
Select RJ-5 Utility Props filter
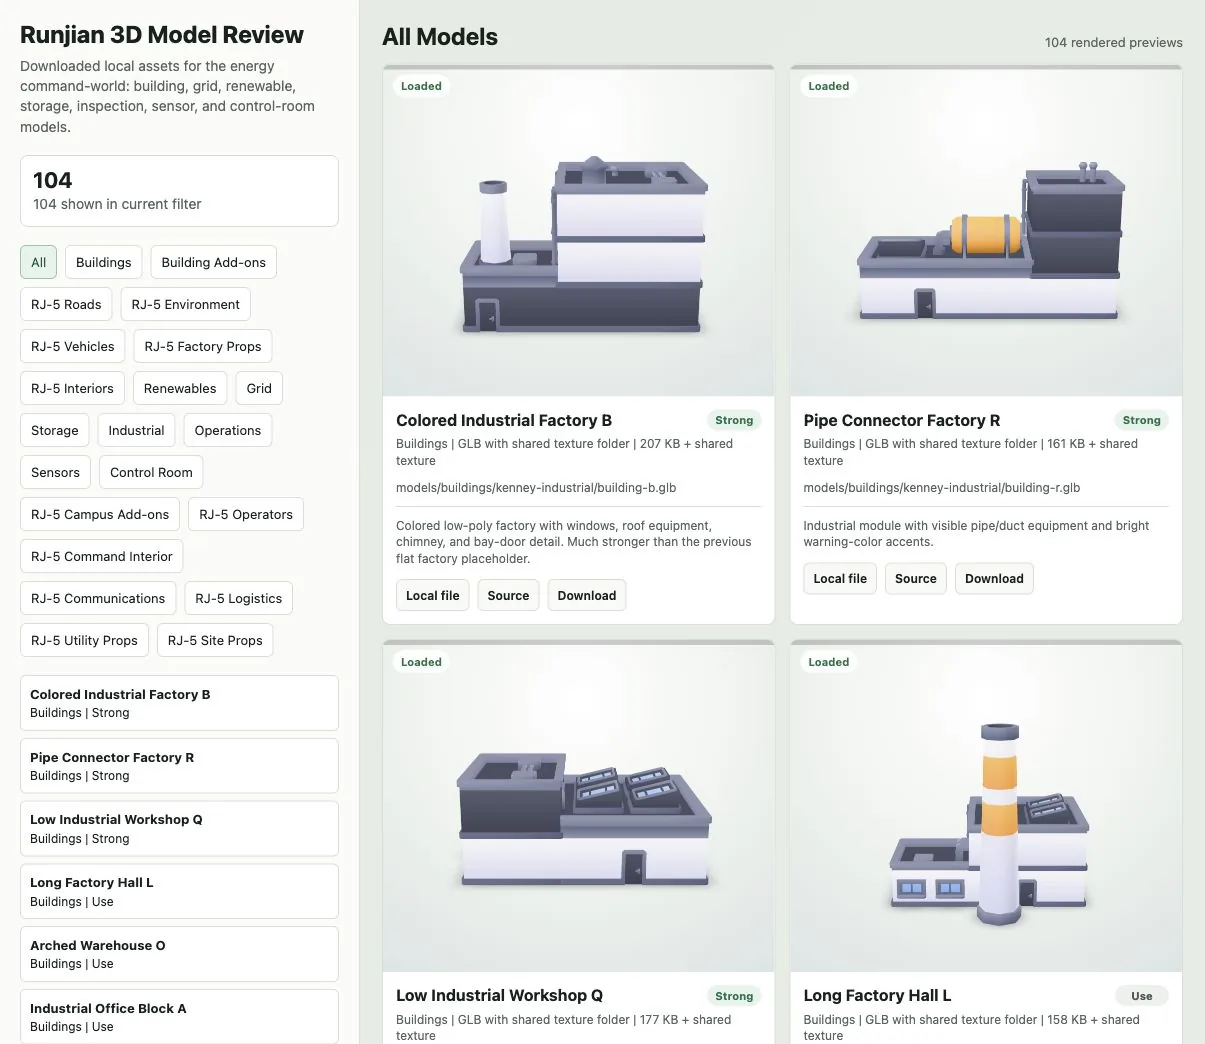pos(85,640)
